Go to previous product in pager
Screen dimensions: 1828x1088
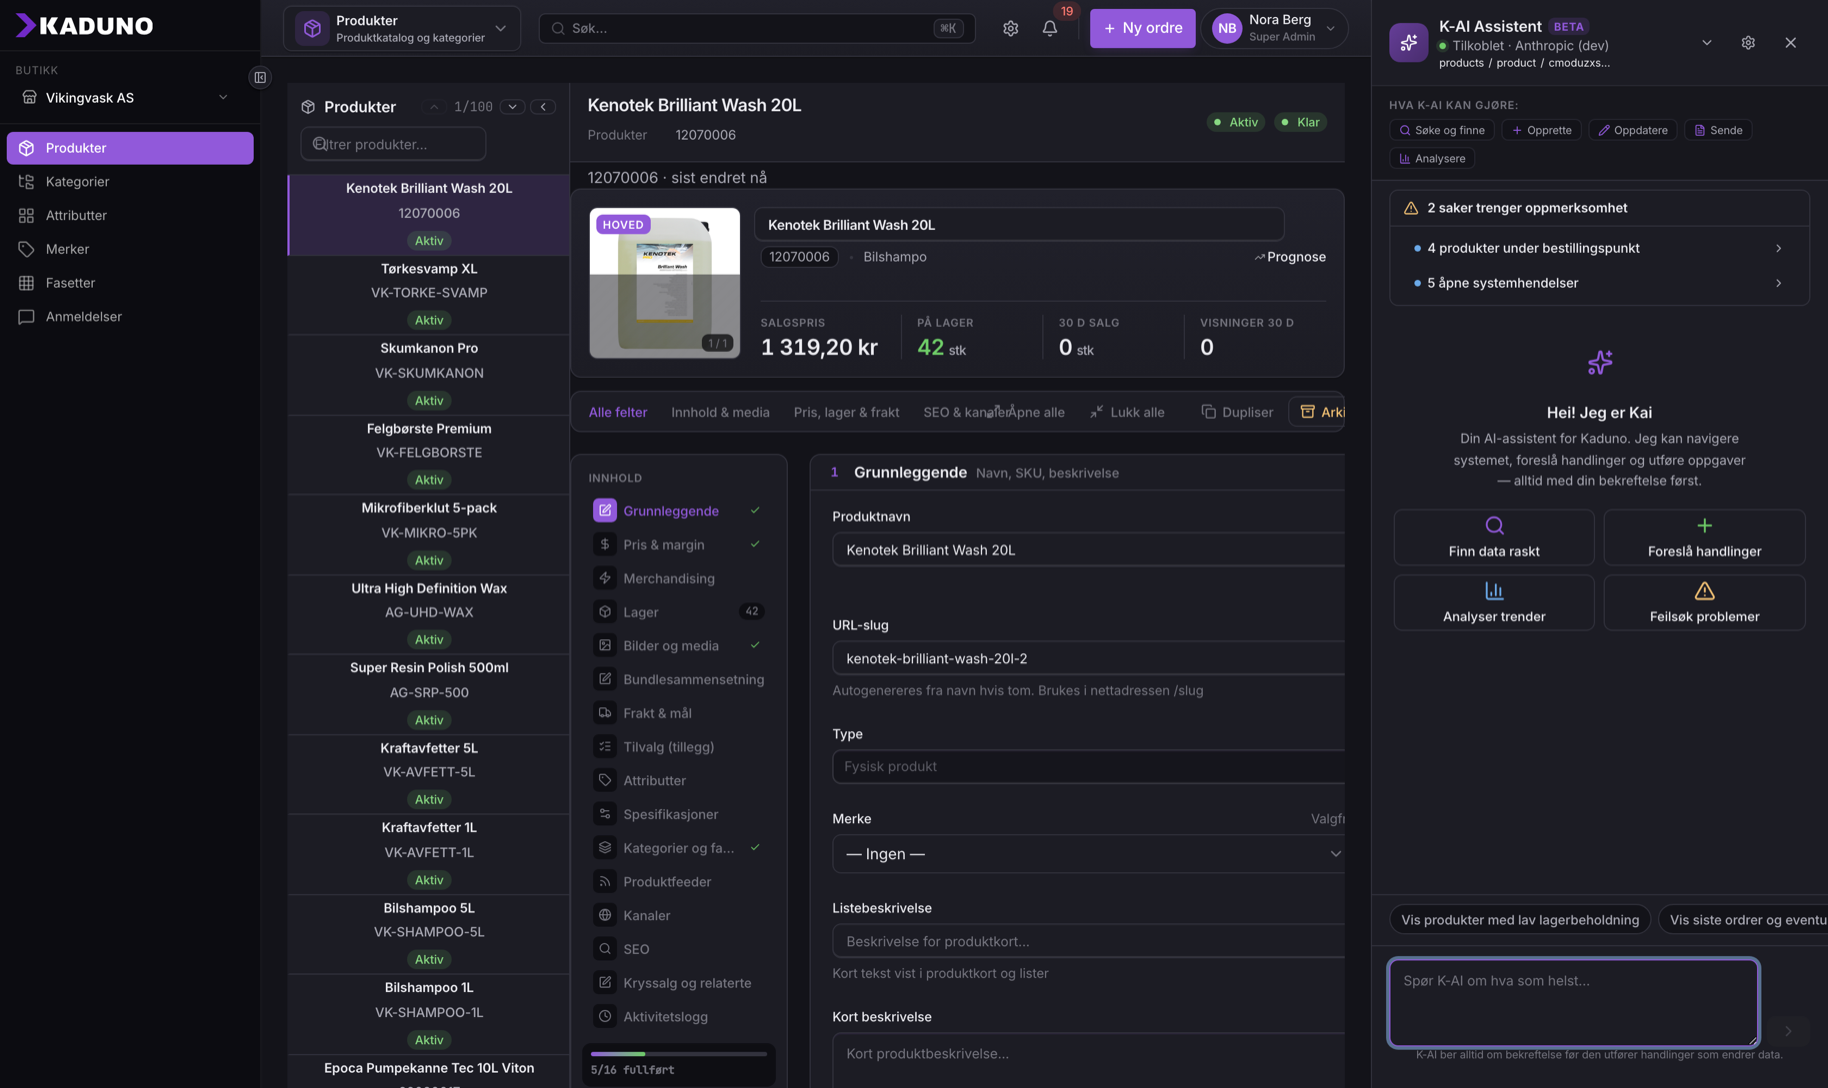[x=434, y=107]
